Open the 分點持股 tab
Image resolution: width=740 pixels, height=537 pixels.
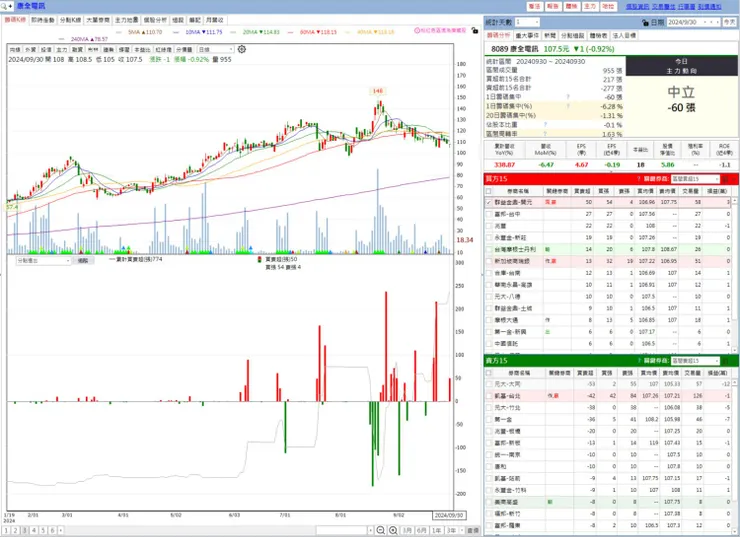[572, 35]
